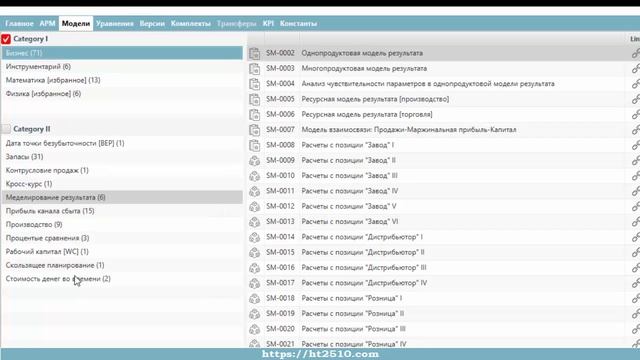Click the link icon in SM-0007 row
This screenshot has height=360, width=640.
[x=636, y=130]
